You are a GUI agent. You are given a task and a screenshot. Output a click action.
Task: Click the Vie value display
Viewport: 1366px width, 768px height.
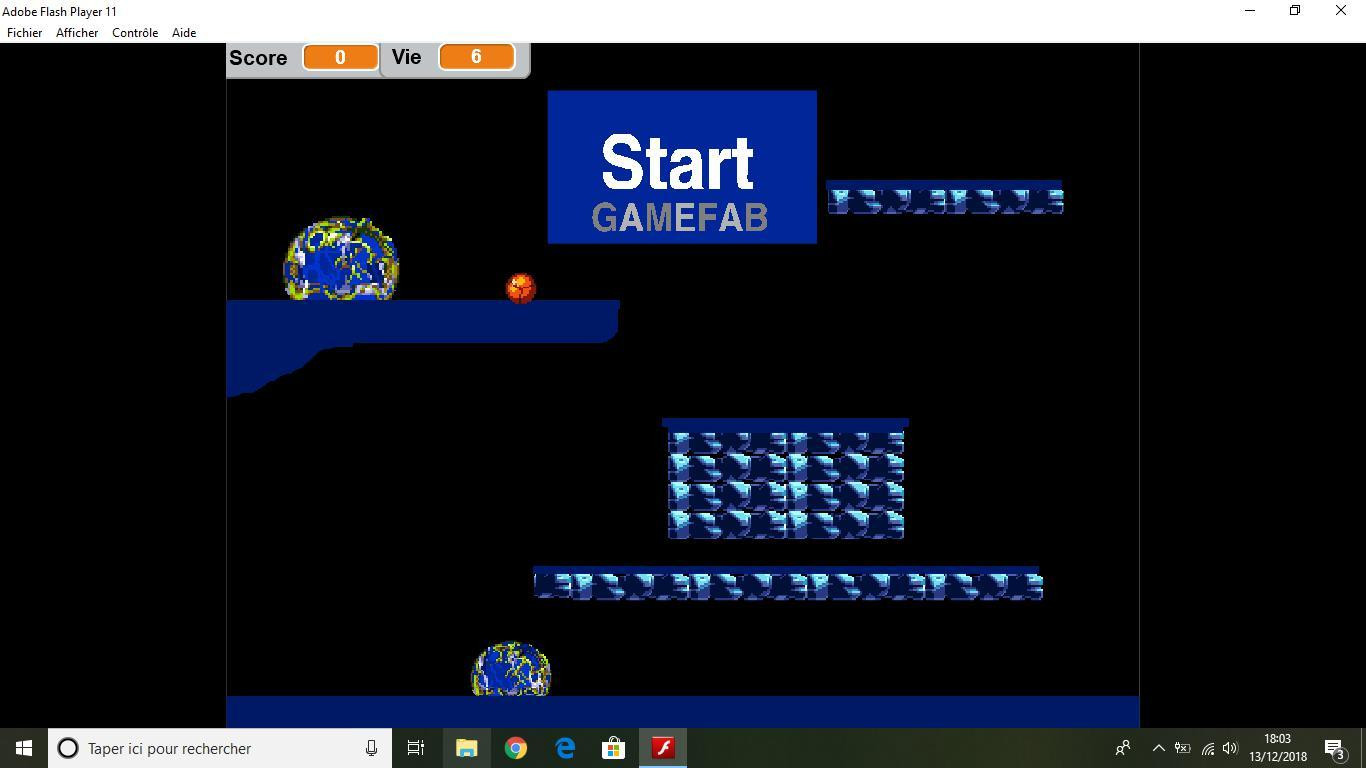click(x=476, y=57)
